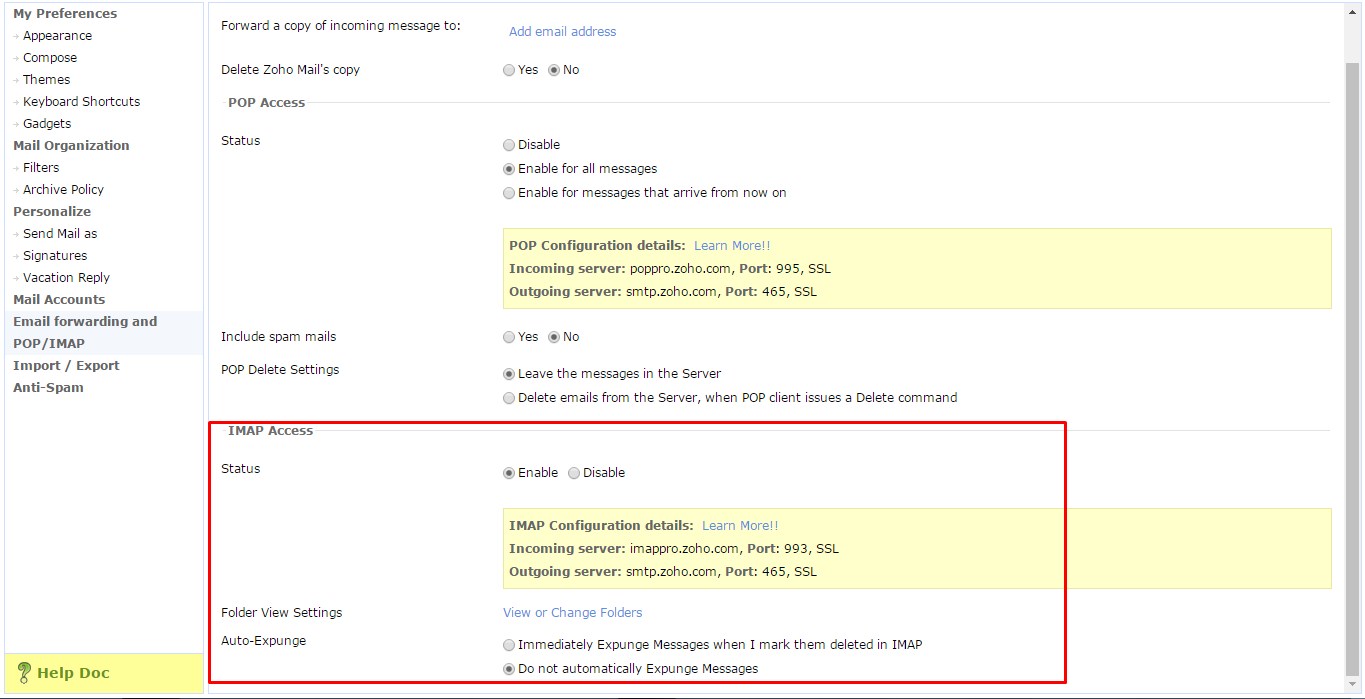The height and width of the screenshot is (699, 1365).
Task: Open Import / Export section
Action: click(66, 366)
